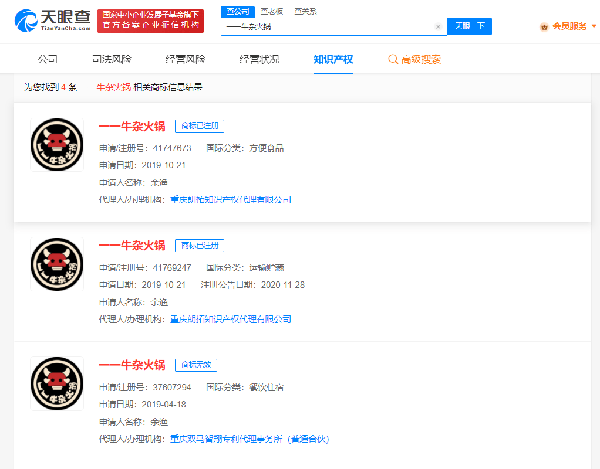
Task: Switch to the 经营状况 tab
Action: 258,60
